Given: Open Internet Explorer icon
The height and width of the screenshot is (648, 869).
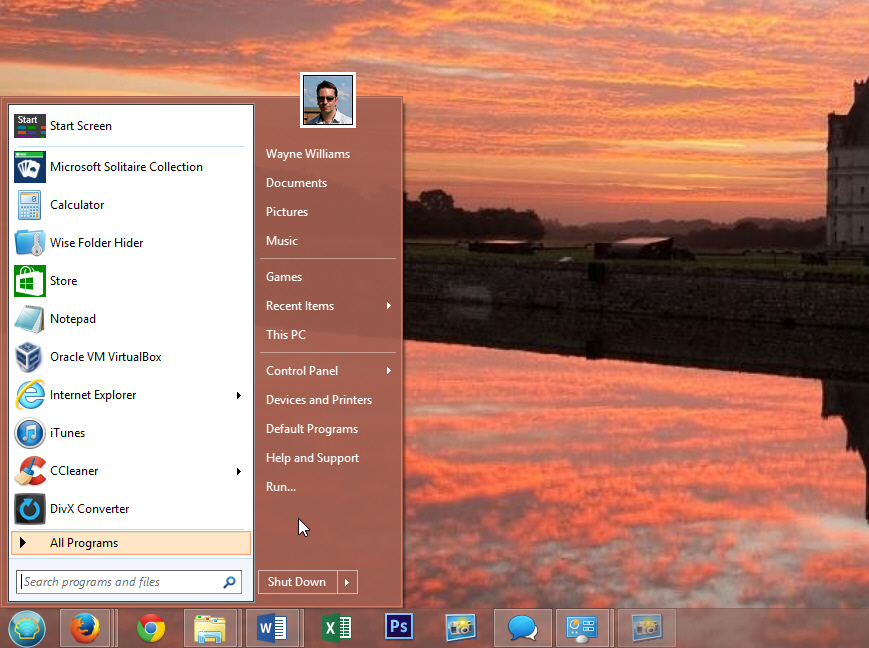Looking at the screenshot, I should click(29, 395).
